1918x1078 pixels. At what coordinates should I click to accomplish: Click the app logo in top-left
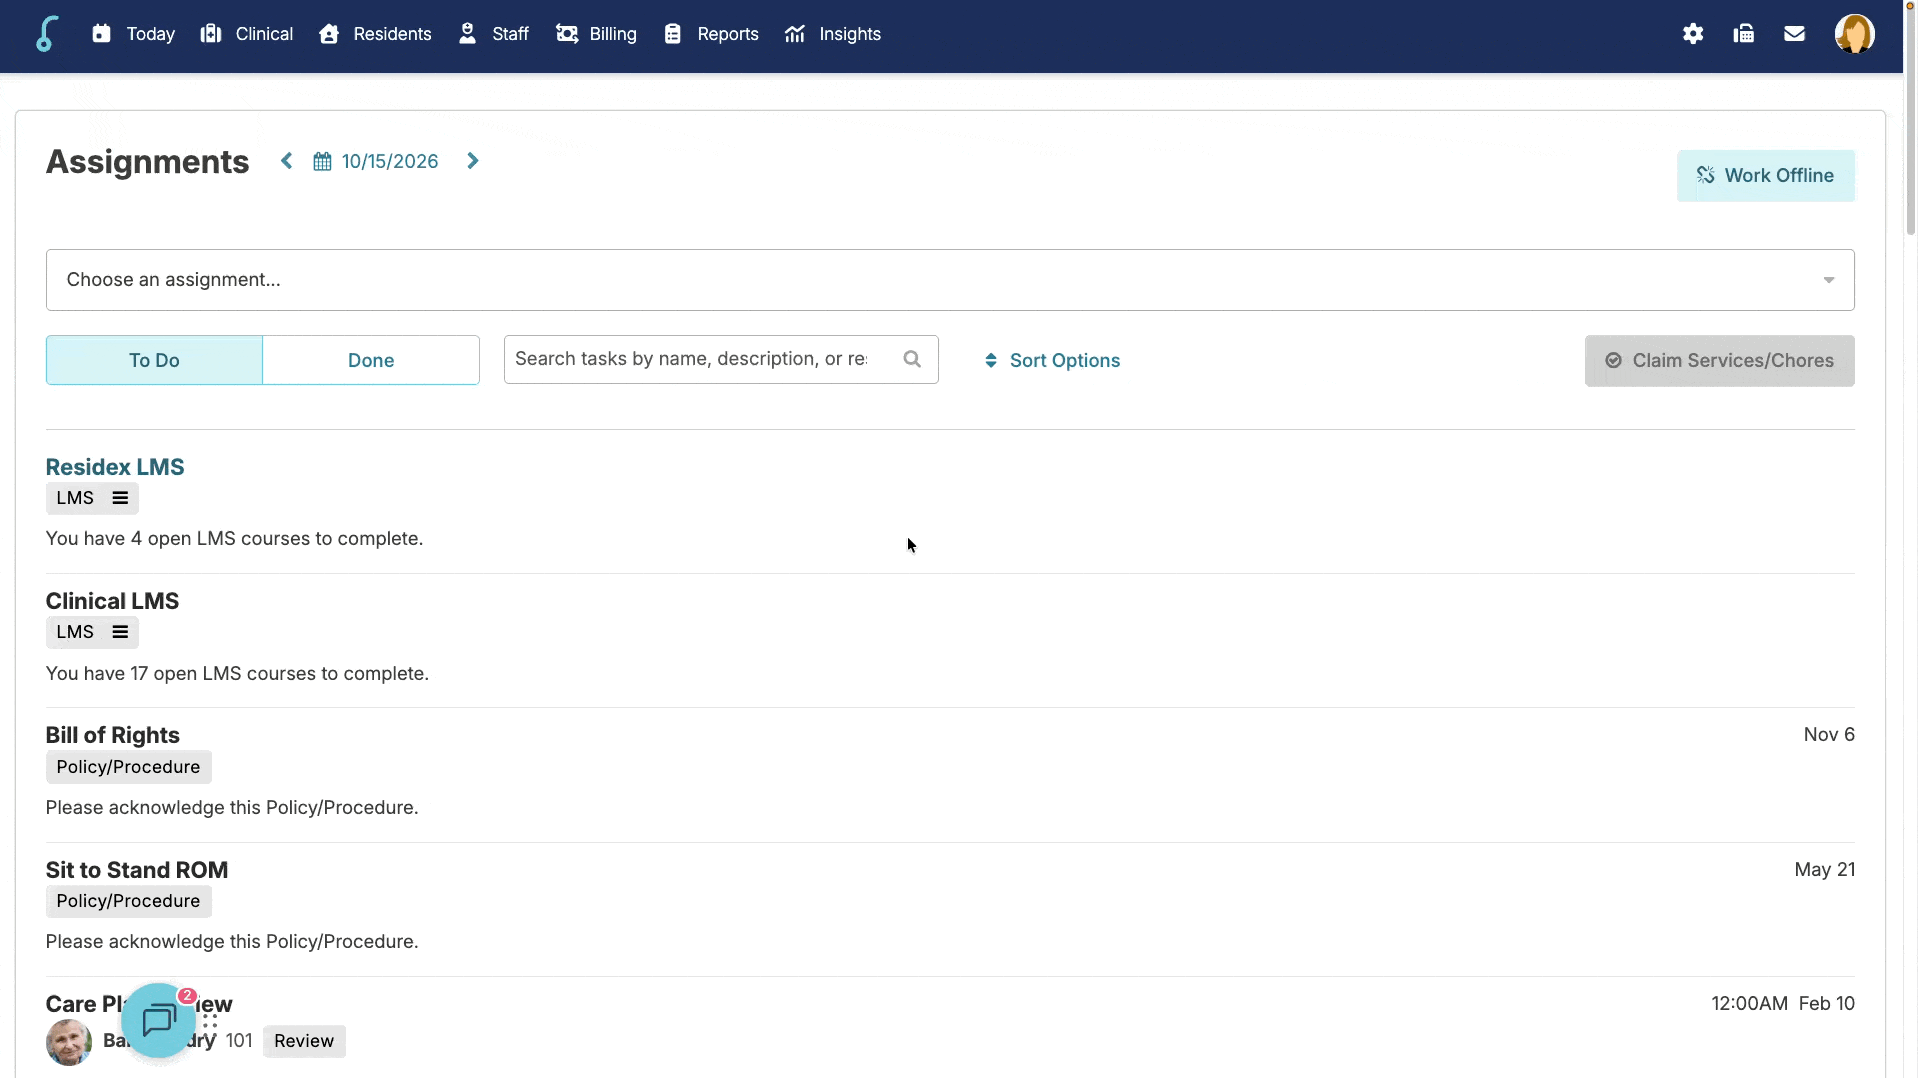46,34
